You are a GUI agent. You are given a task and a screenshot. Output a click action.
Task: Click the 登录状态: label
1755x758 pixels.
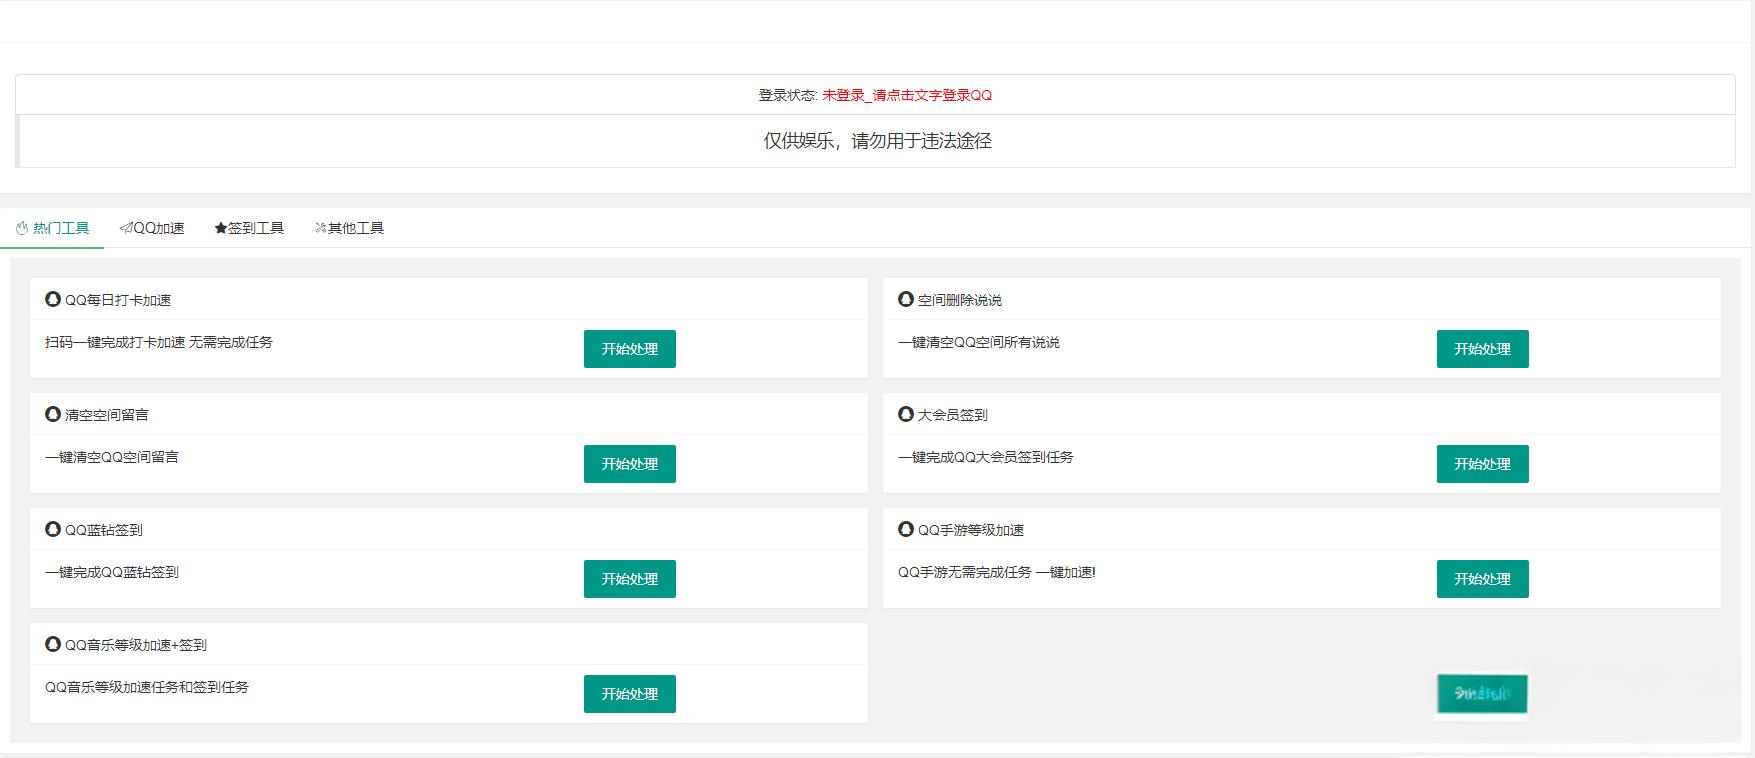(788, 95)
